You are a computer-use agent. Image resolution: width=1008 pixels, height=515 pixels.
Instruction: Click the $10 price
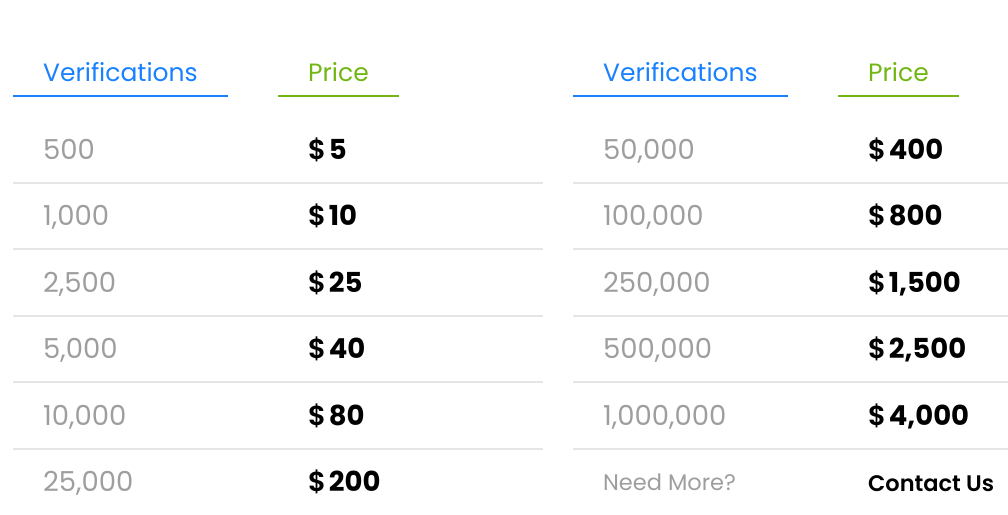coord(332,216)
